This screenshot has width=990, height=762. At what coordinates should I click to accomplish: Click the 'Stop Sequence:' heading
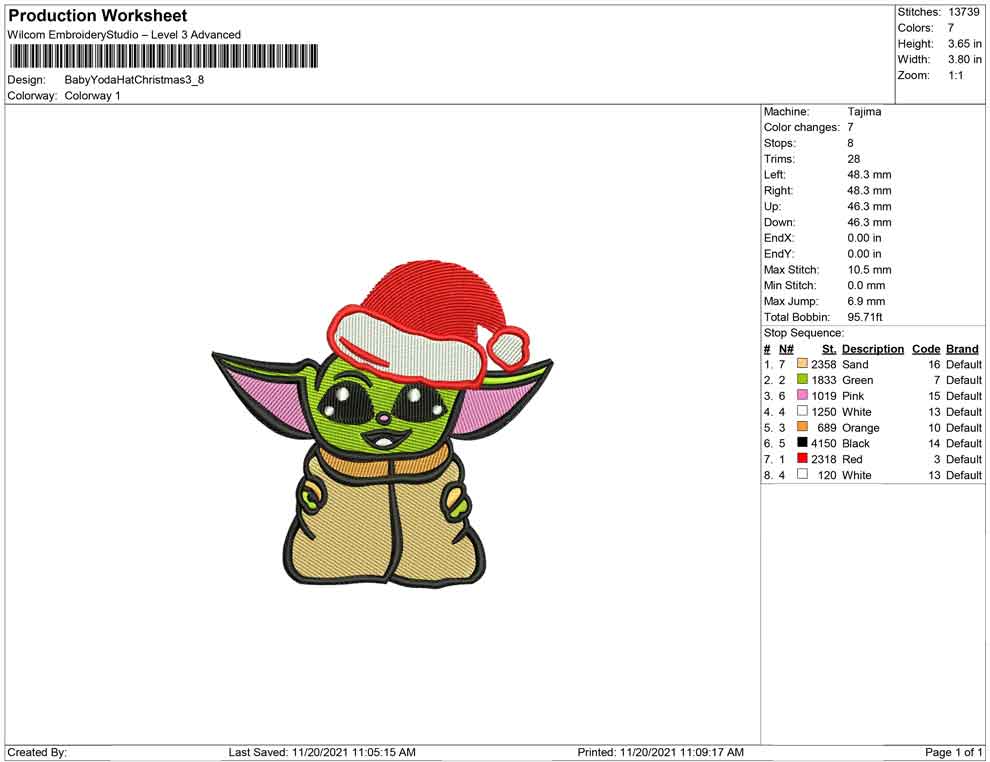click(804, 333)
